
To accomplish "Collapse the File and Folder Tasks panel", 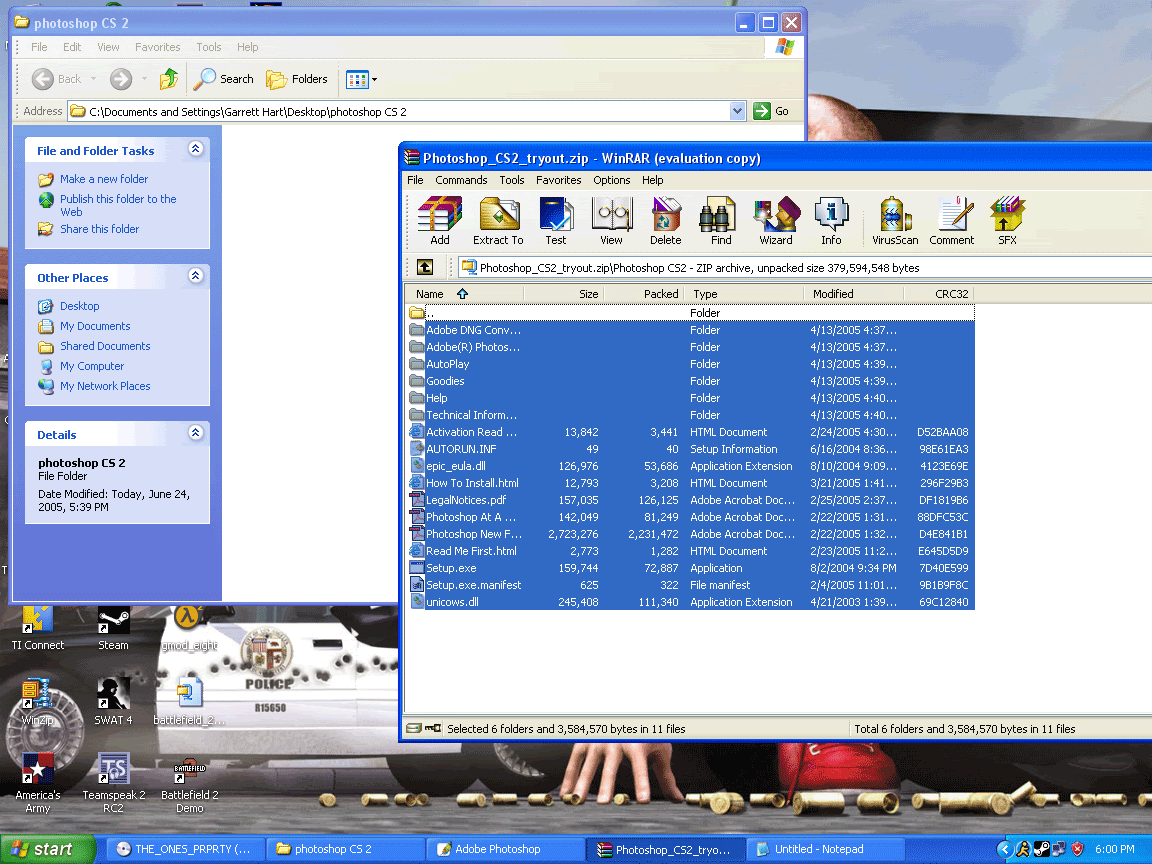I will (195, 149).
